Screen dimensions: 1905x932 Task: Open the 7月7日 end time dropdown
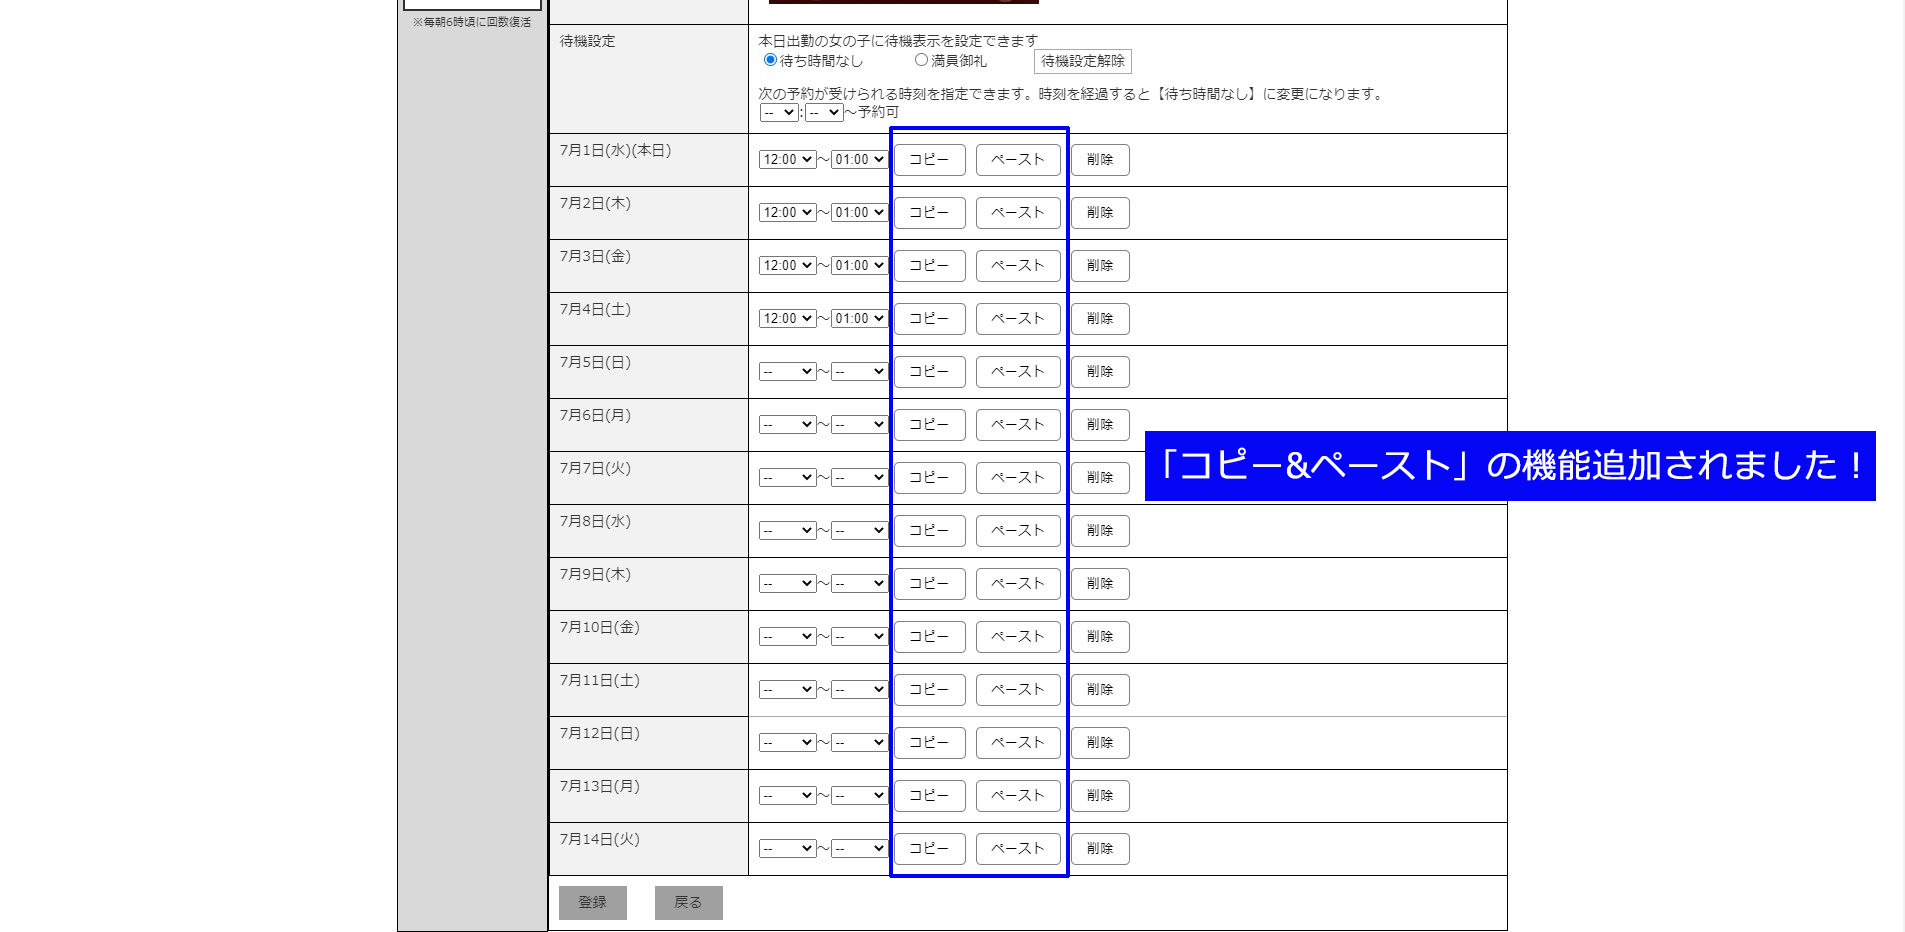point(859,478)
